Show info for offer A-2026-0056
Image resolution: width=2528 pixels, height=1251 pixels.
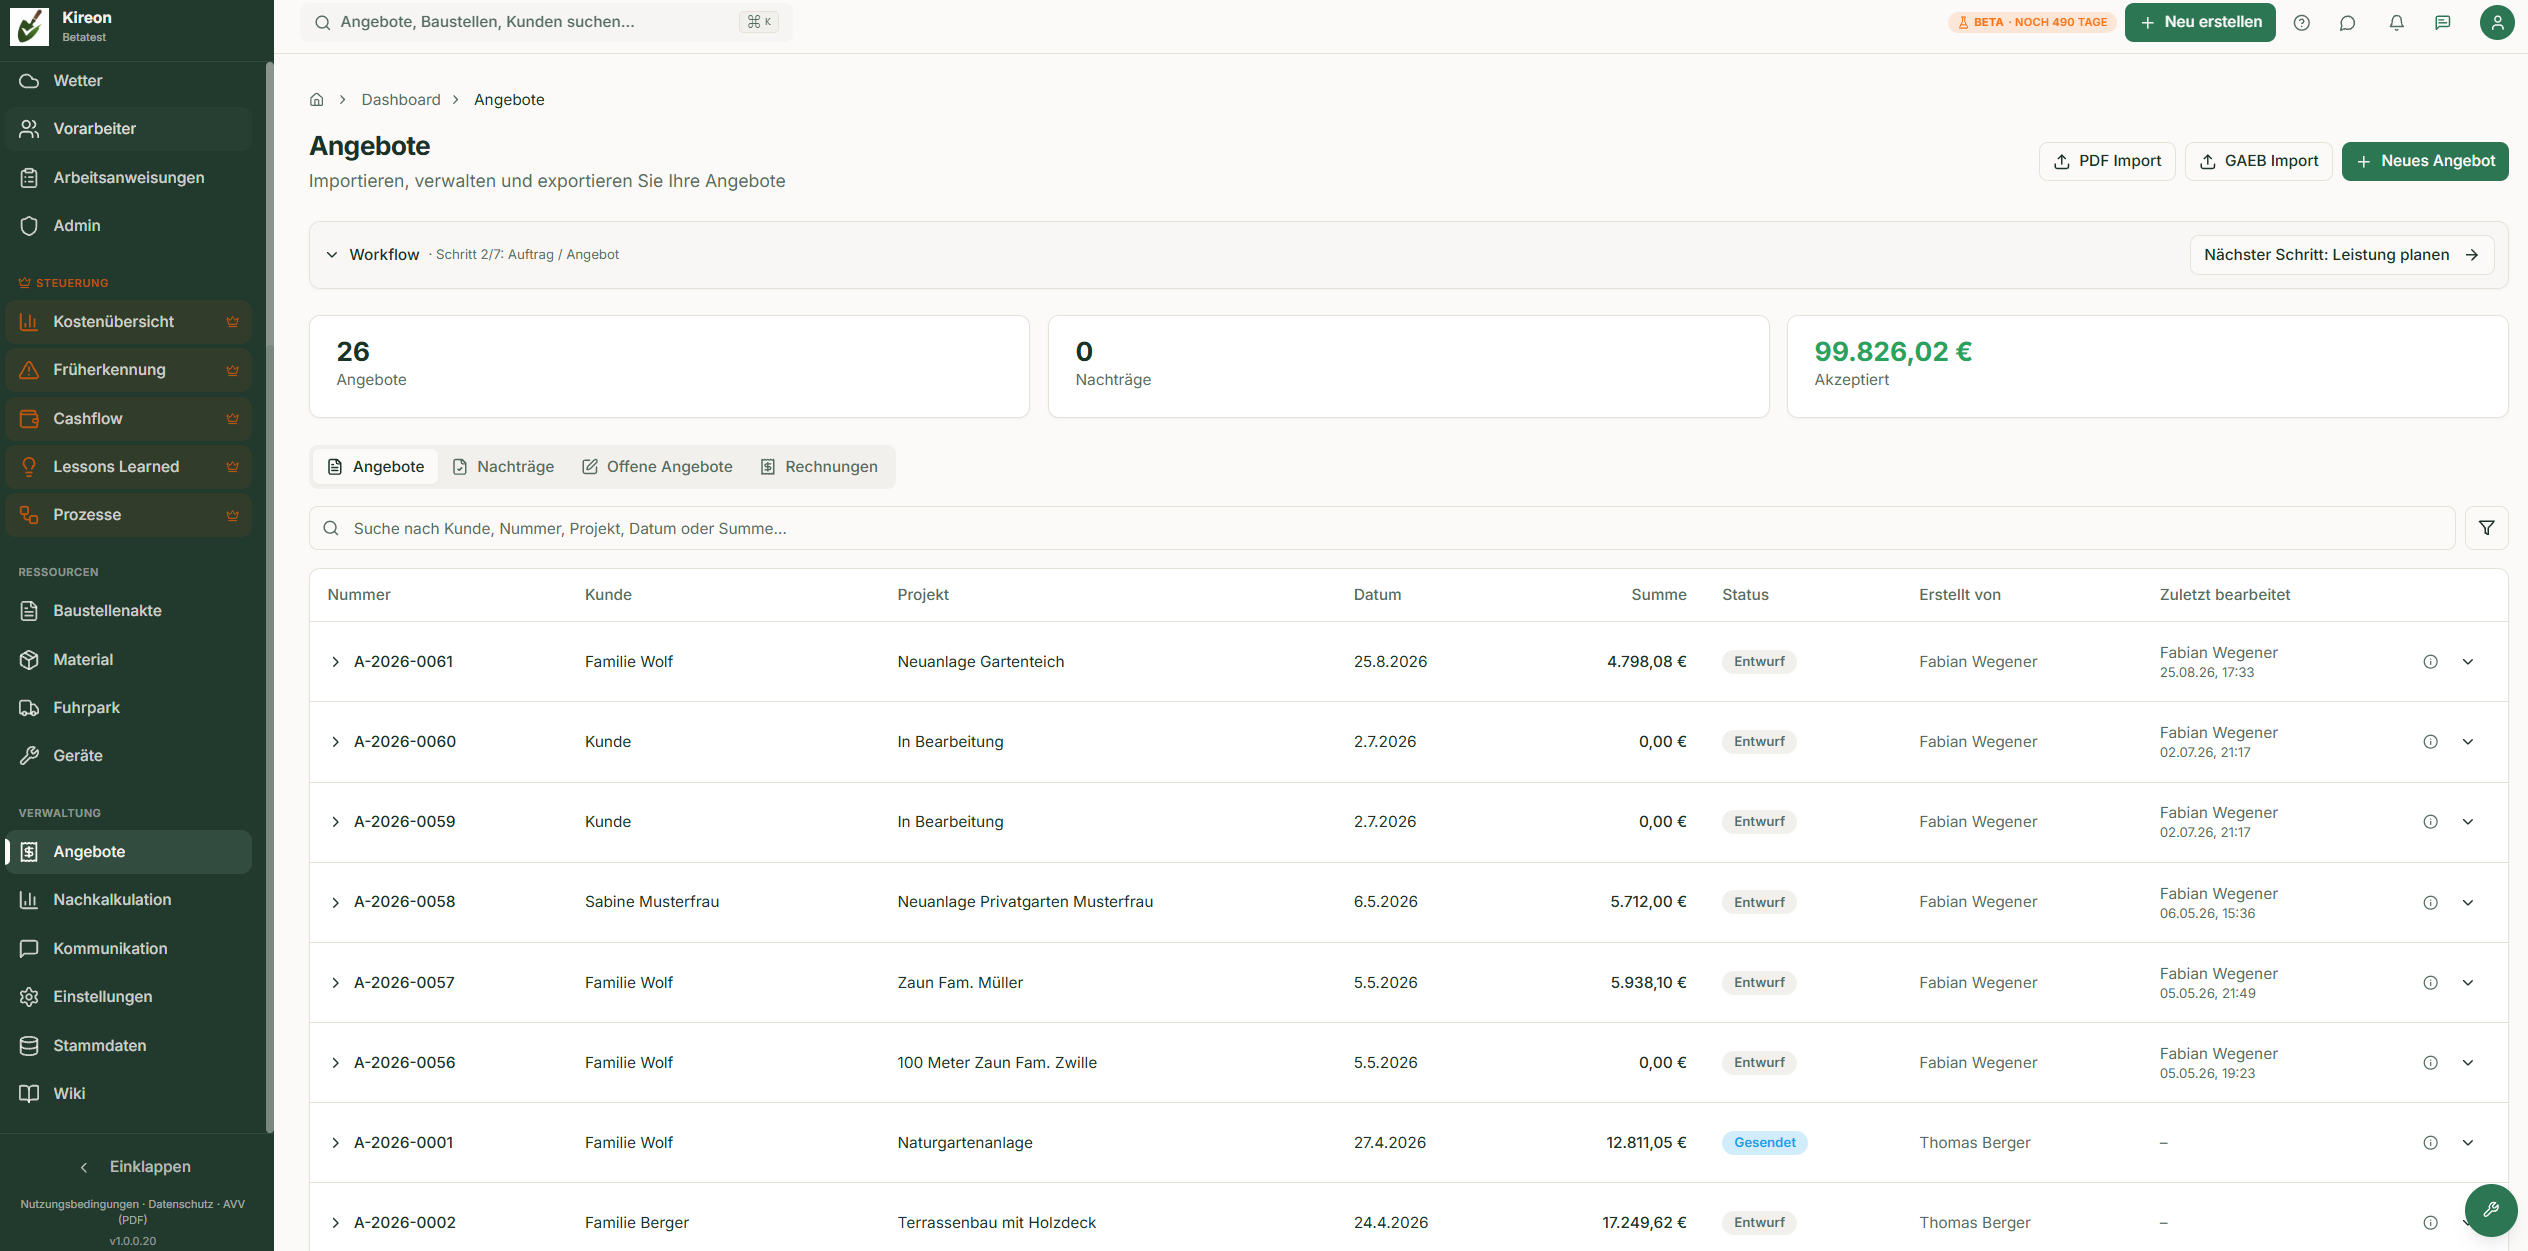click(x=2431, y=1063)
